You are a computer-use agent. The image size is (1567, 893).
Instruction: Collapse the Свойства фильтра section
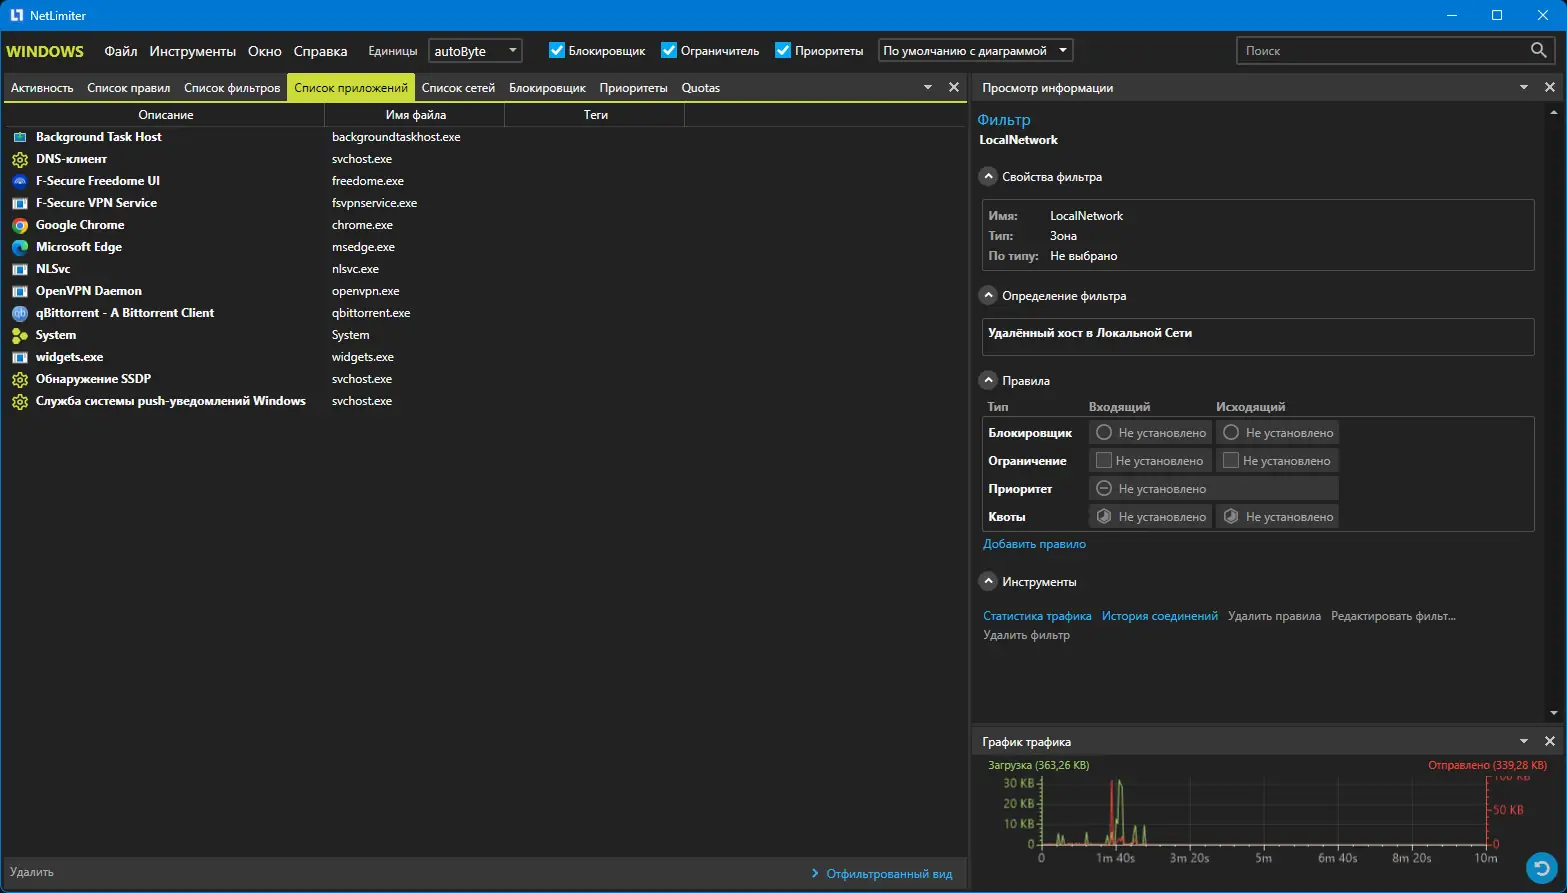click(x=988, y=177)
